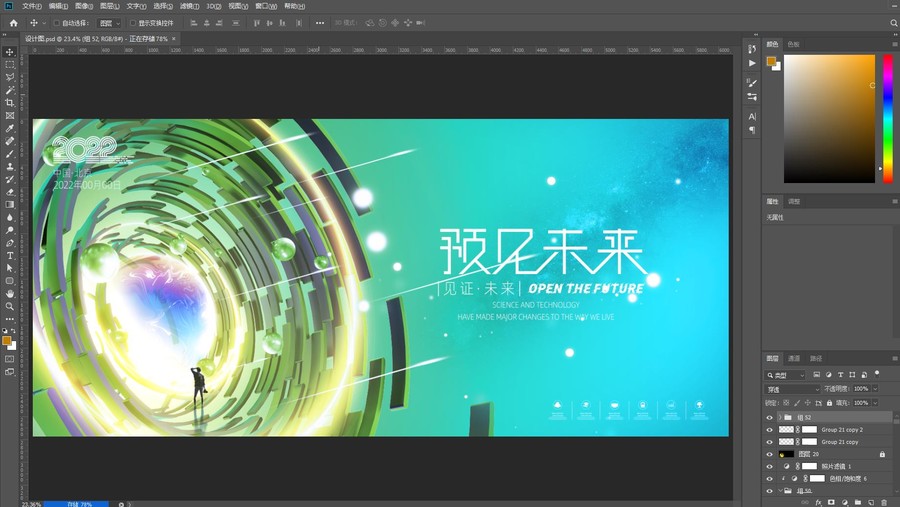Screen dimensions: 900x507
Task: Select the Gradient tool
Action: 10,204
